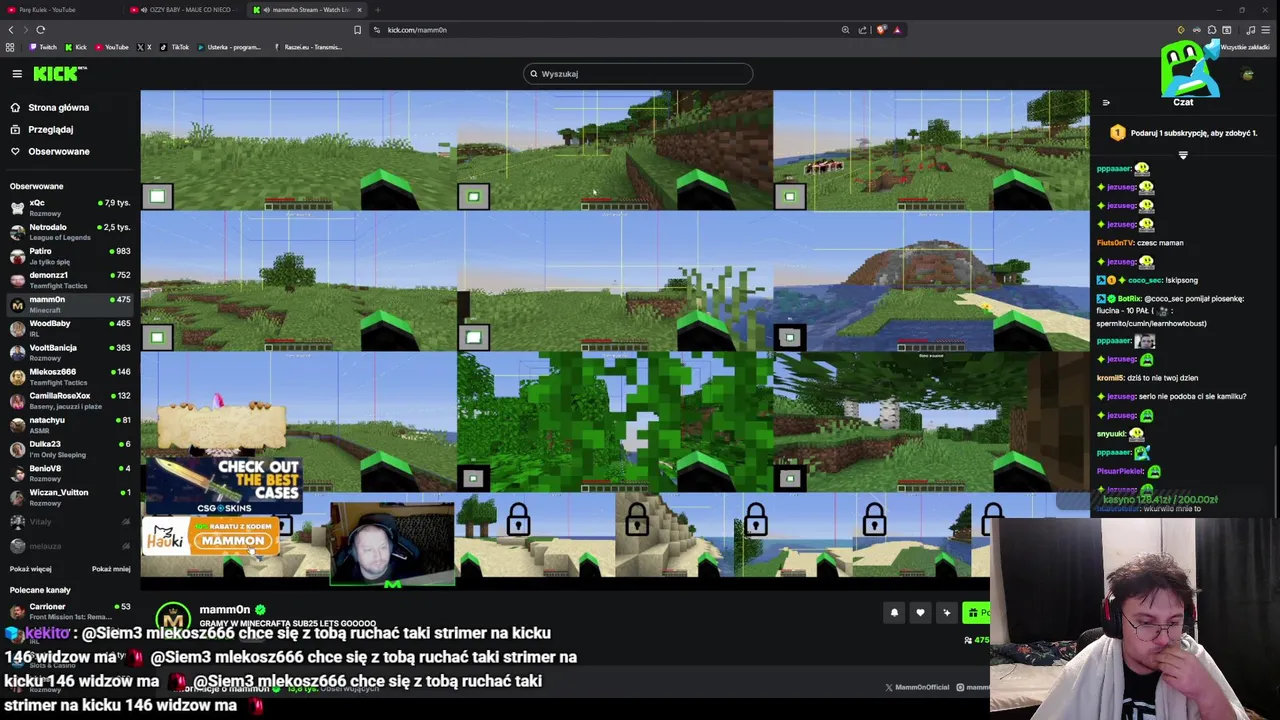The width and height of the screenshot is (1280, 720).
Task: Open the media control music note icon
Action: 1251,30
